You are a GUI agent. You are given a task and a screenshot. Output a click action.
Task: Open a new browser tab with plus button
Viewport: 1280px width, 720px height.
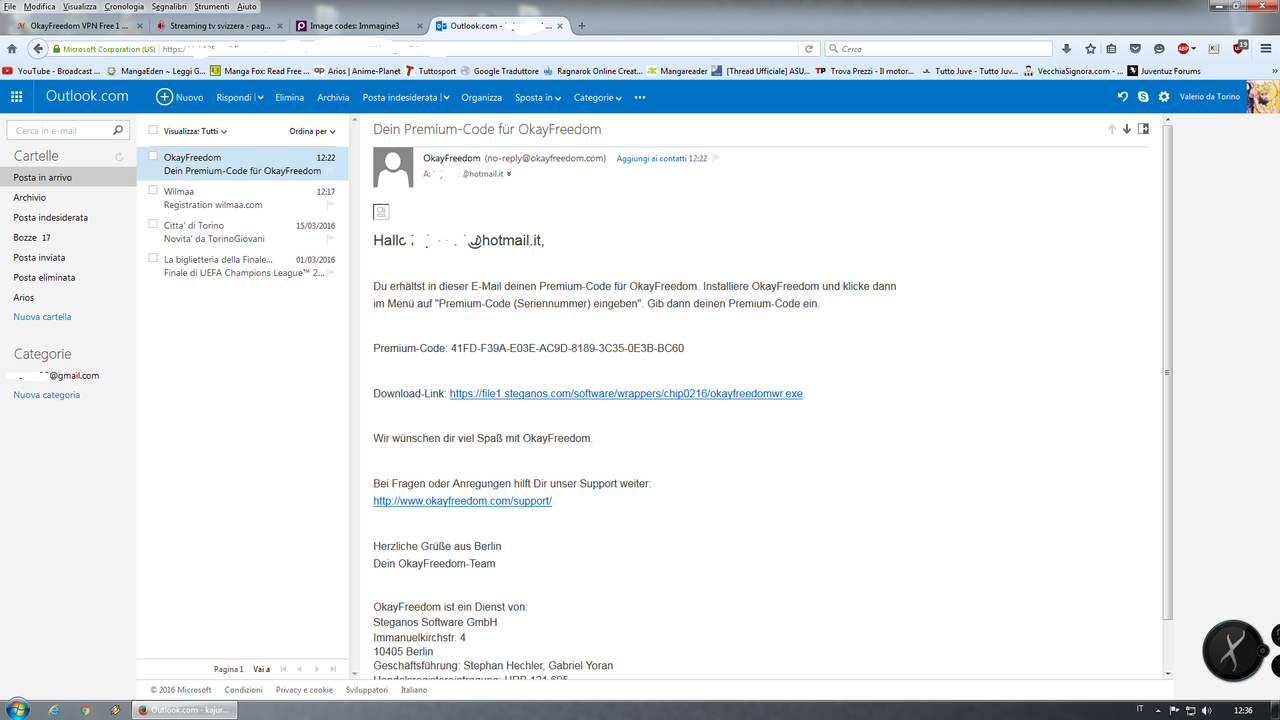(583, 26)
